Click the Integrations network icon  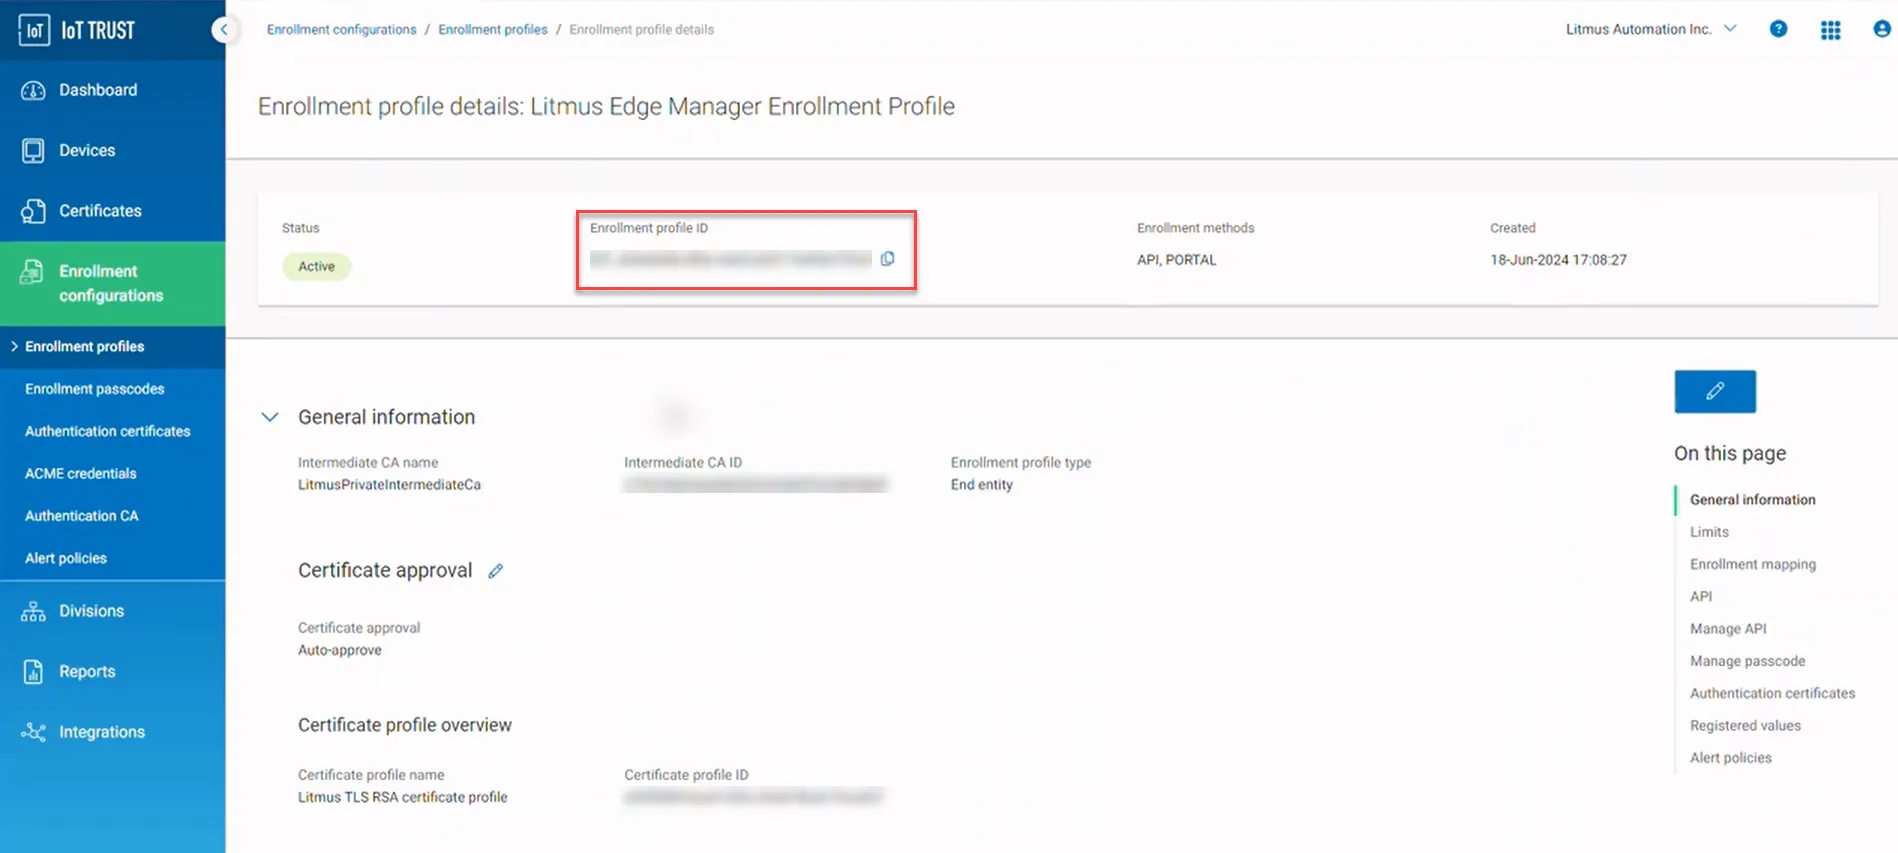tap(33, 732)
